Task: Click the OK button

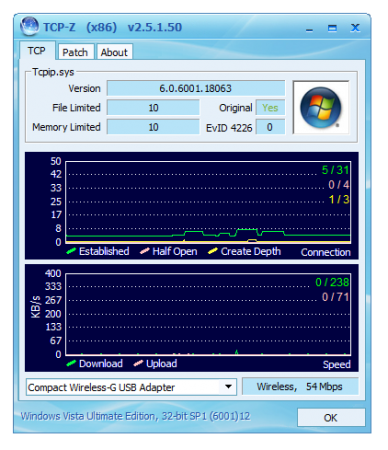Action: [331, 418]
